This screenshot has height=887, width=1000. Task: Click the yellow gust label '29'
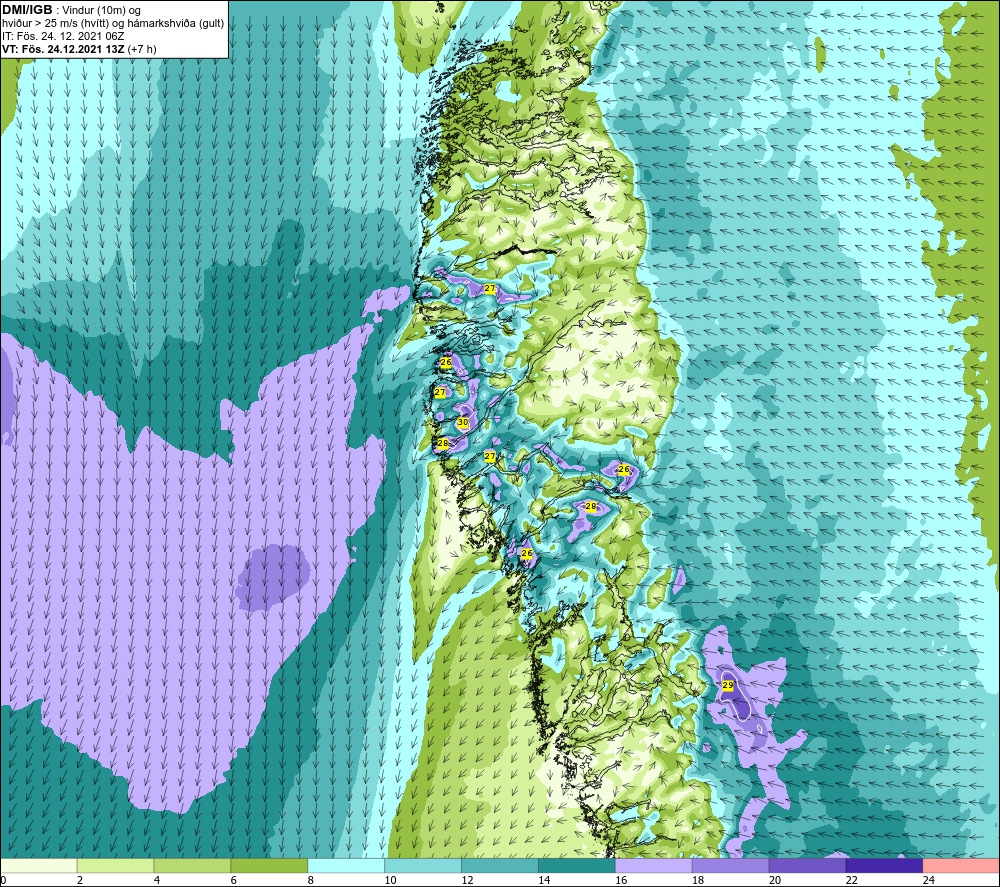[x=728, y=685]
